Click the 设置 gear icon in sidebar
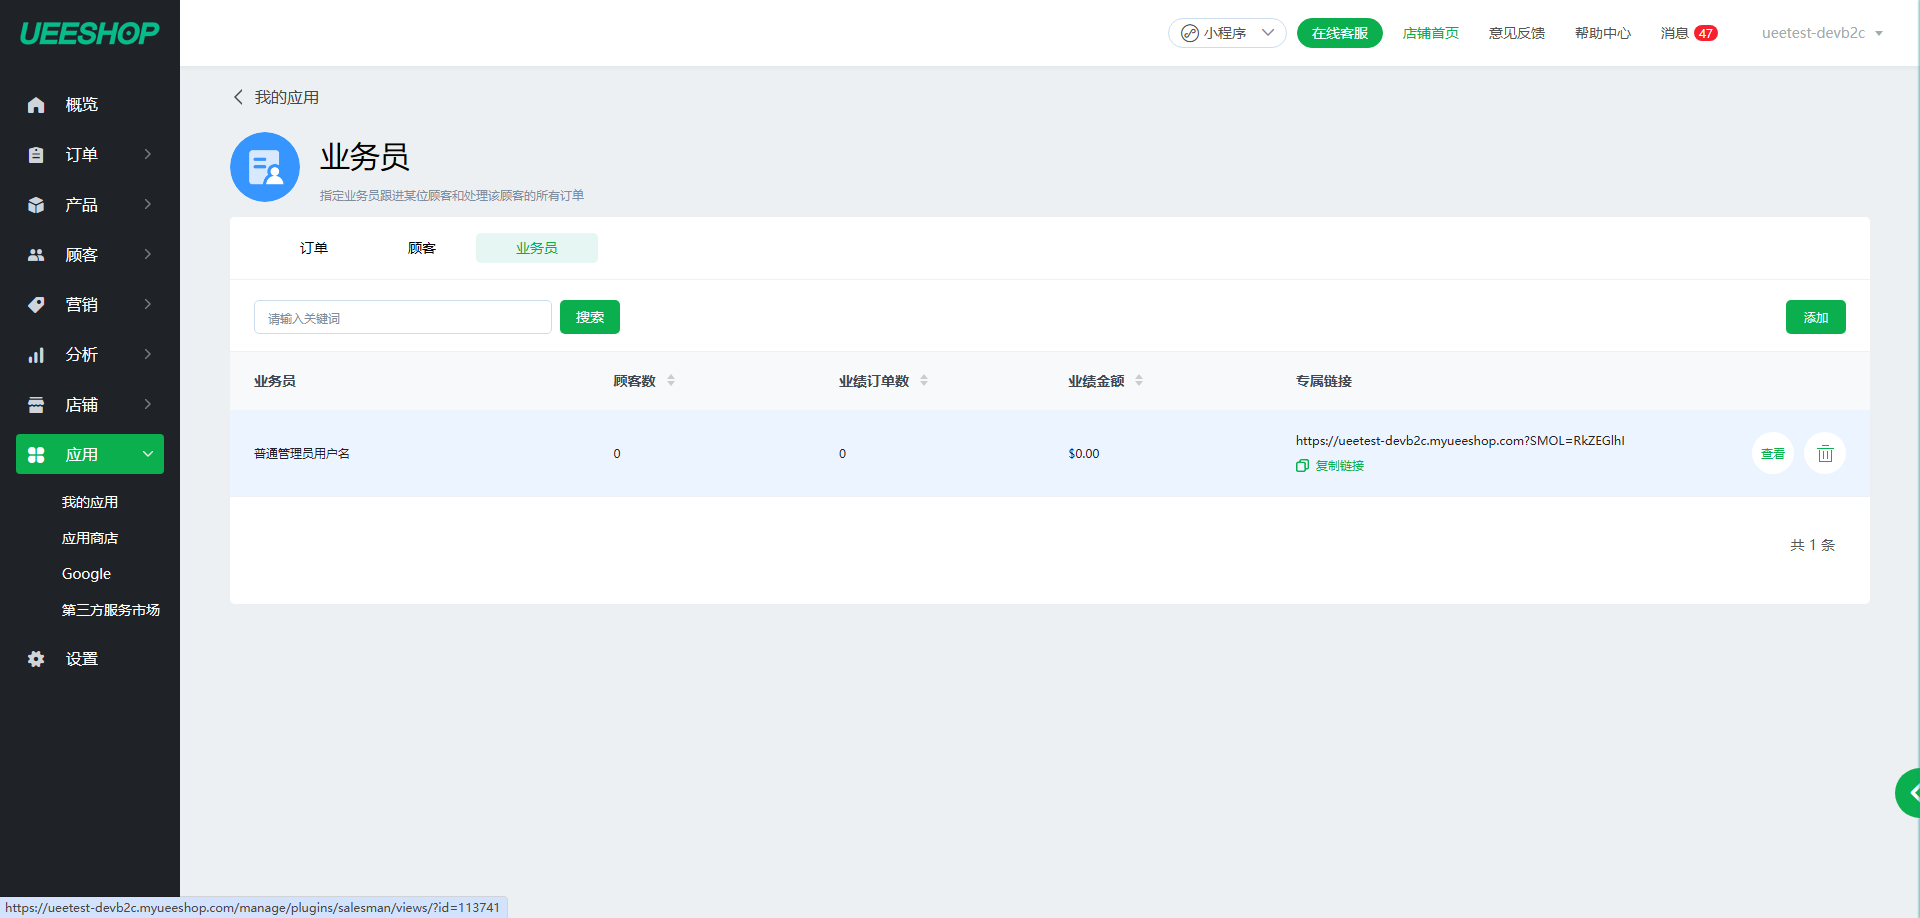 pos(36,659)
